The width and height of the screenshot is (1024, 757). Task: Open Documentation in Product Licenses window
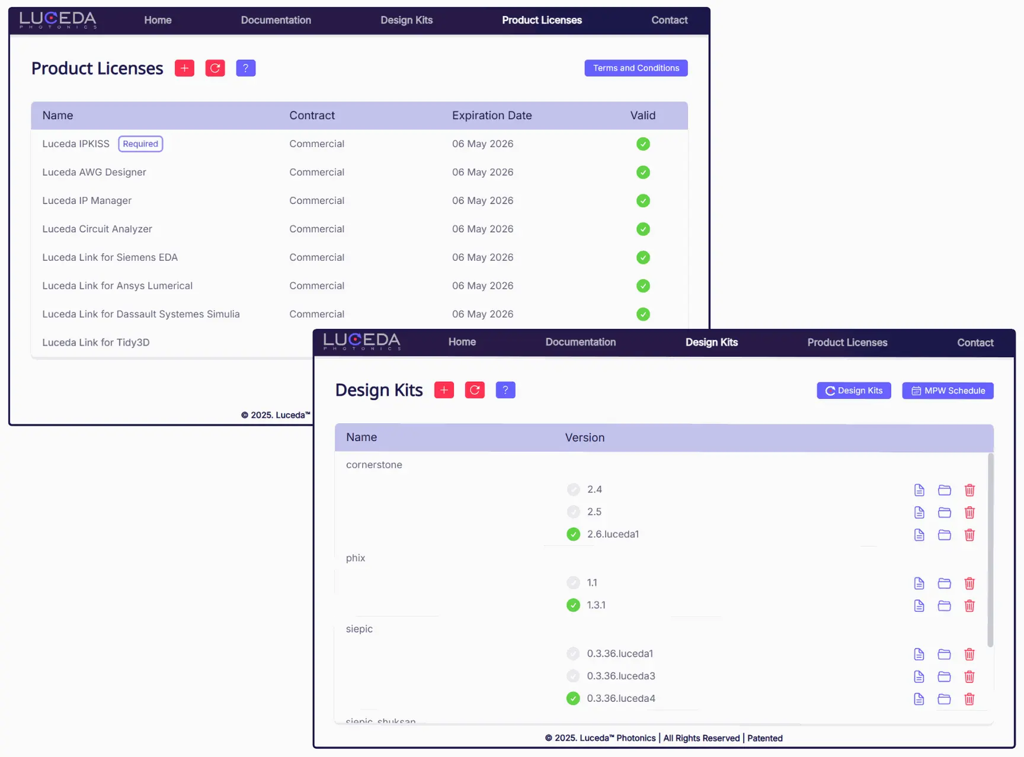point(276,20)
